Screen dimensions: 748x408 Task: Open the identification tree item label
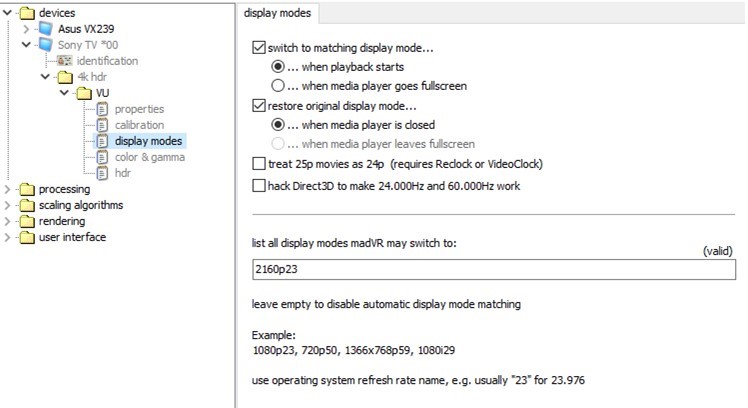107,61
